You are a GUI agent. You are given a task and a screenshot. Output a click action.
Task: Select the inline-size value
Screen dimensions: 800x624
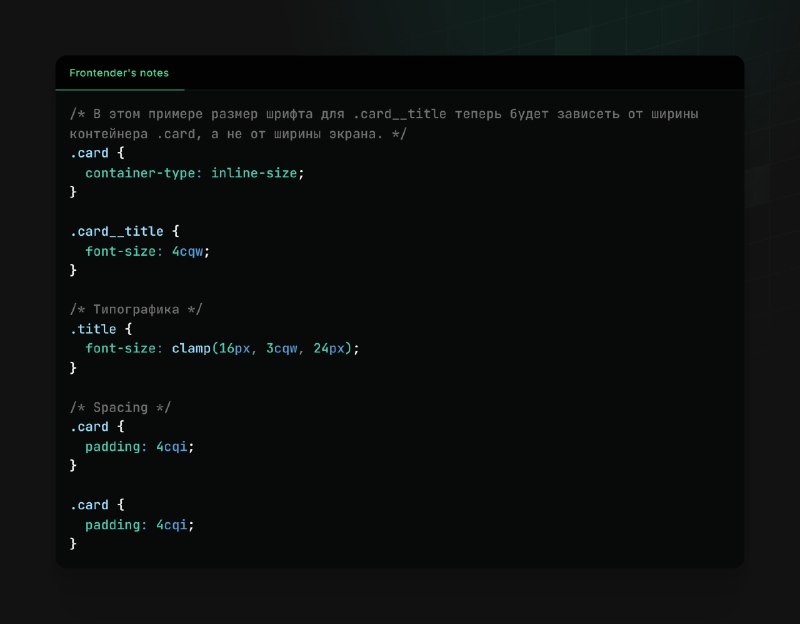255,173
